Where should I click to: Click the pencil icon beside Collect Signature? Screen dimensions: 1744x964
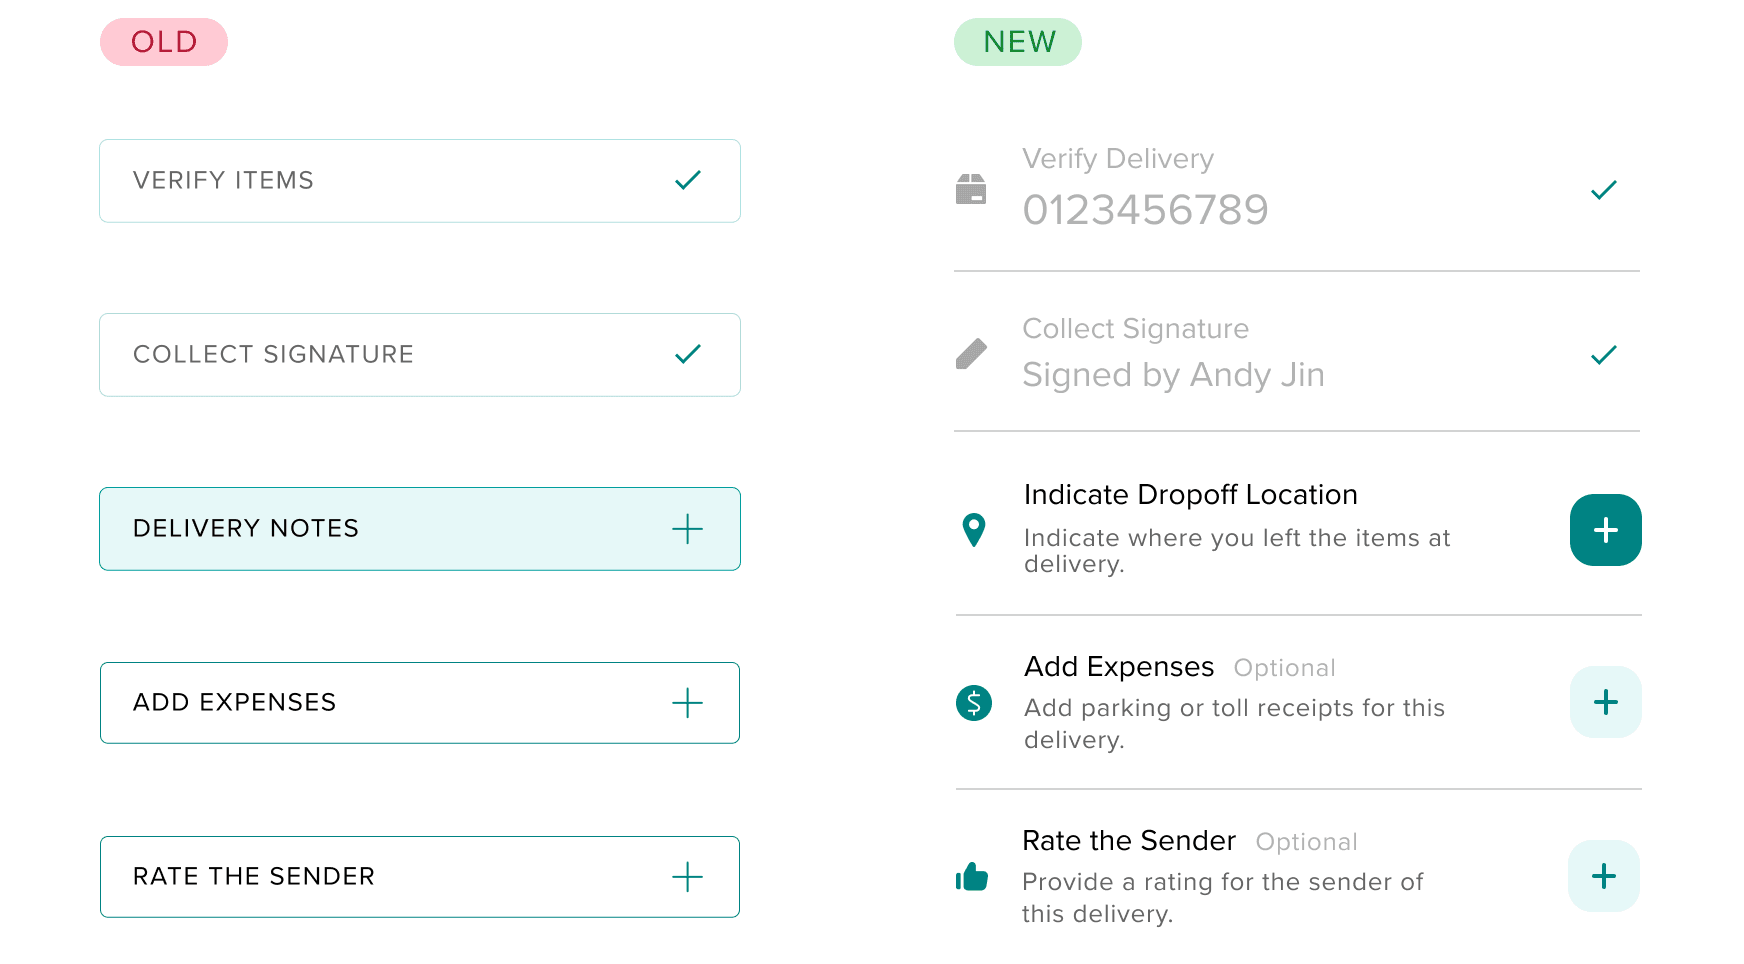(x=970, y=354)
